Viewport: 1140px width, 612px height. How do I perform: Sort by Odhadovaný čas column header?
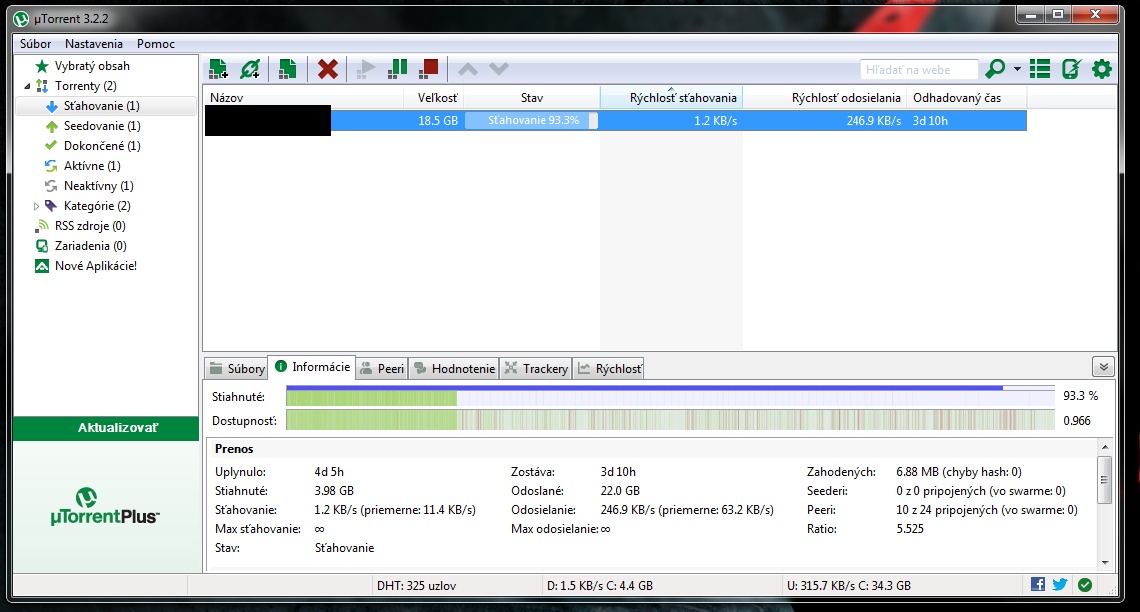click(966, 97)
